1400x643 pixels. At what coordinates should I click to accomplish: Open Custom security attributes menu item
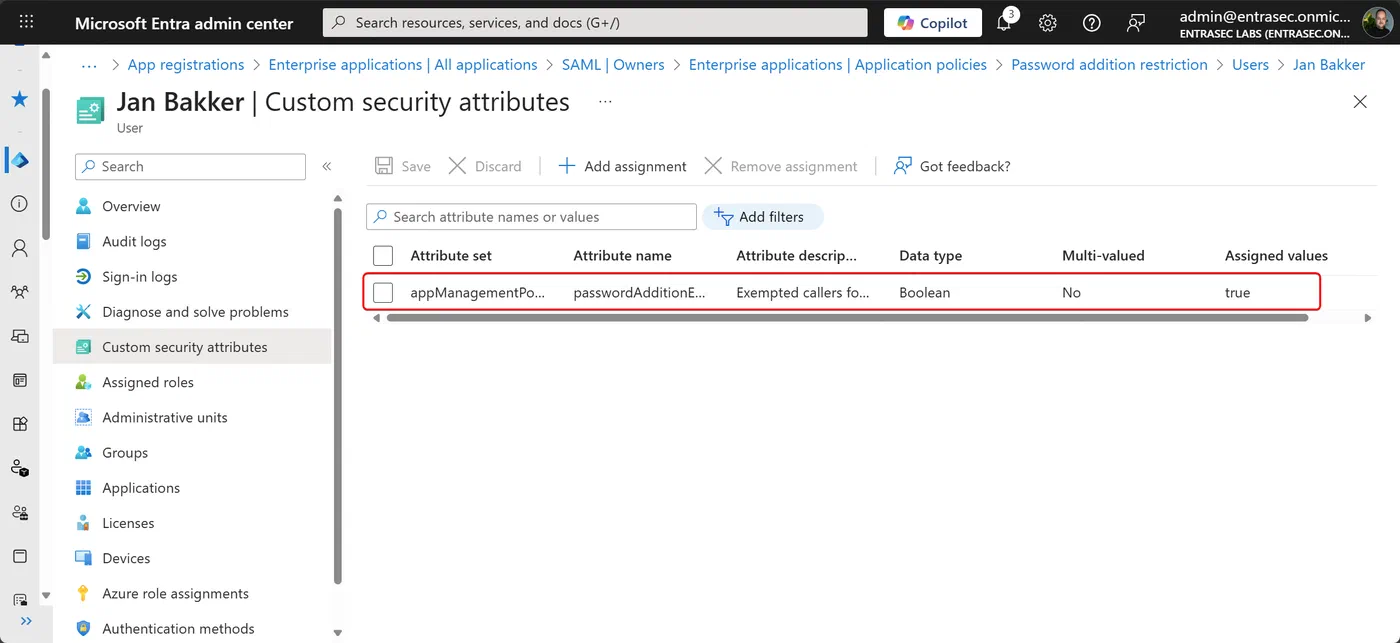(193, 347)
